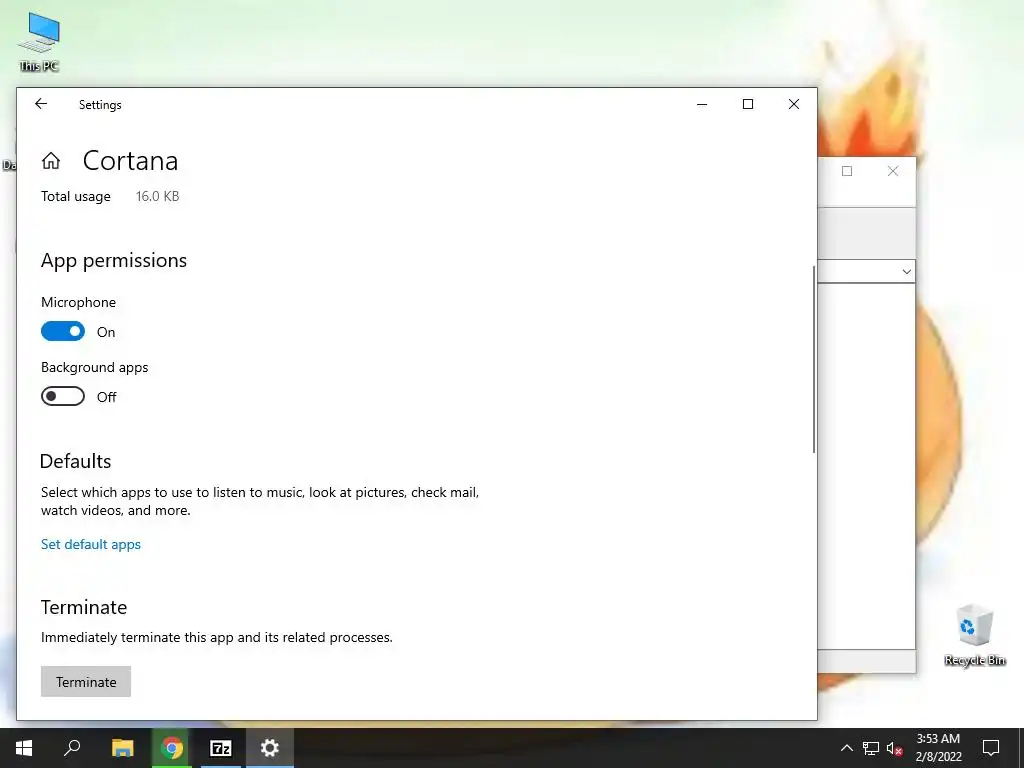Click the Terminate section heading
This screenshot has height=768, width=1024.
click(x=84, y=607)
